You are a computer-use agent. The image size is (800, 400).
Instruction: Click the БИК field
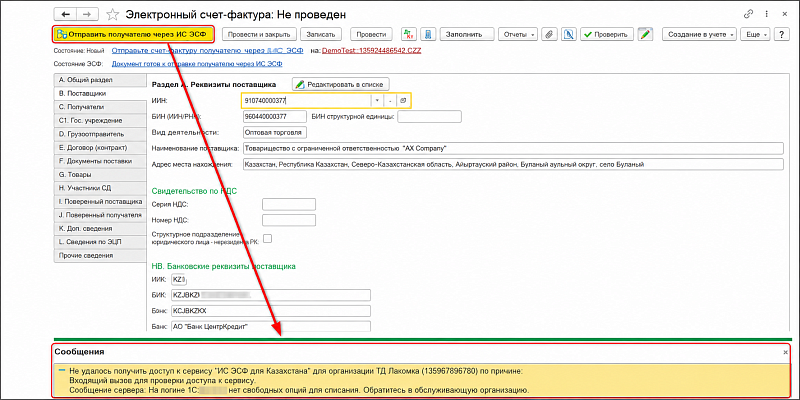point(271,295)
